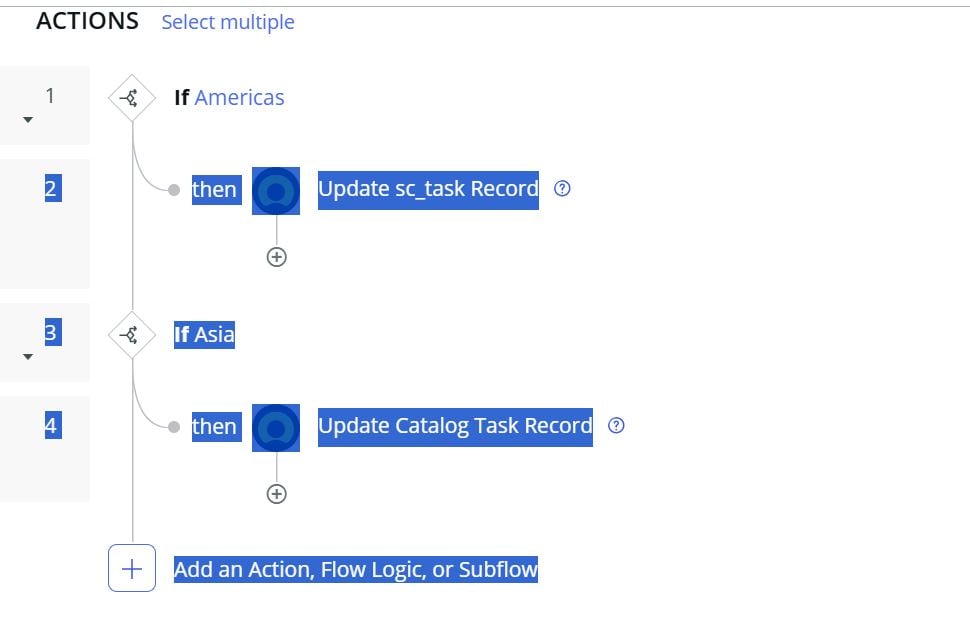Click Add an Action, Flow Logic, or Subflow
The image size is (970, 623).
356,570
